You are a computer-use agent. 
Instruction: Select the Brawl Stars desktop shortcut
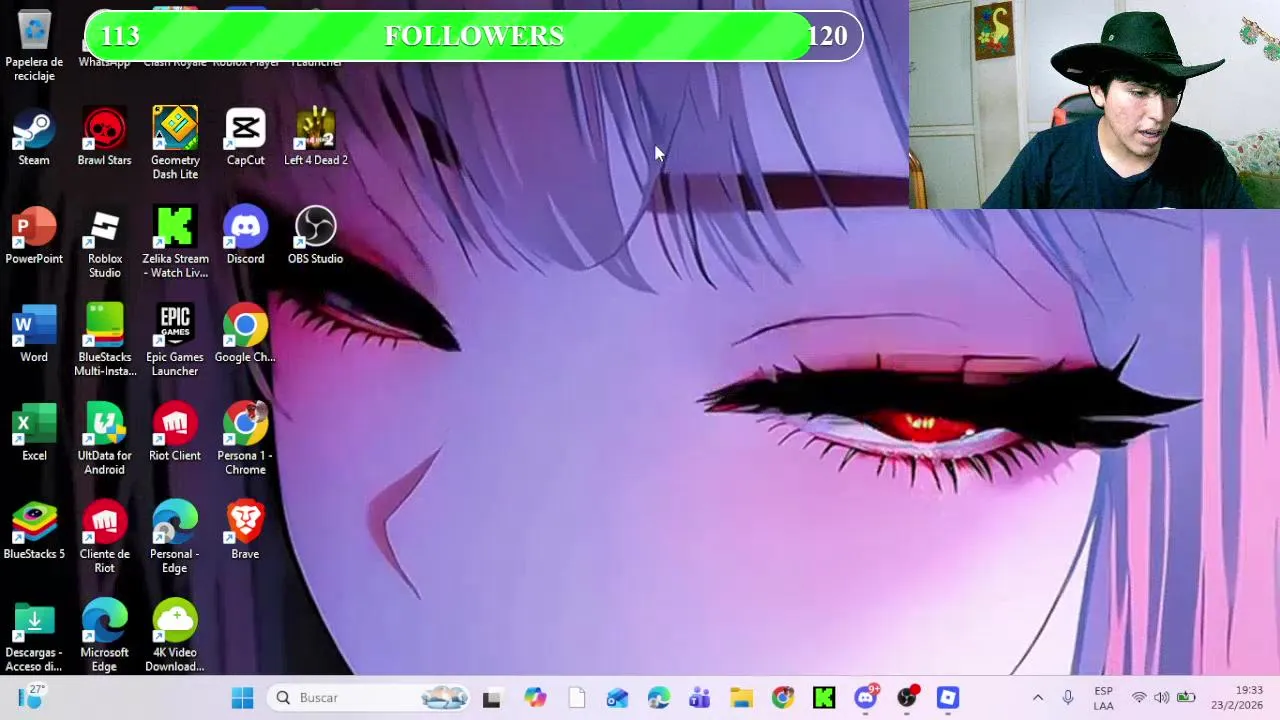click(x=104, y=138)
